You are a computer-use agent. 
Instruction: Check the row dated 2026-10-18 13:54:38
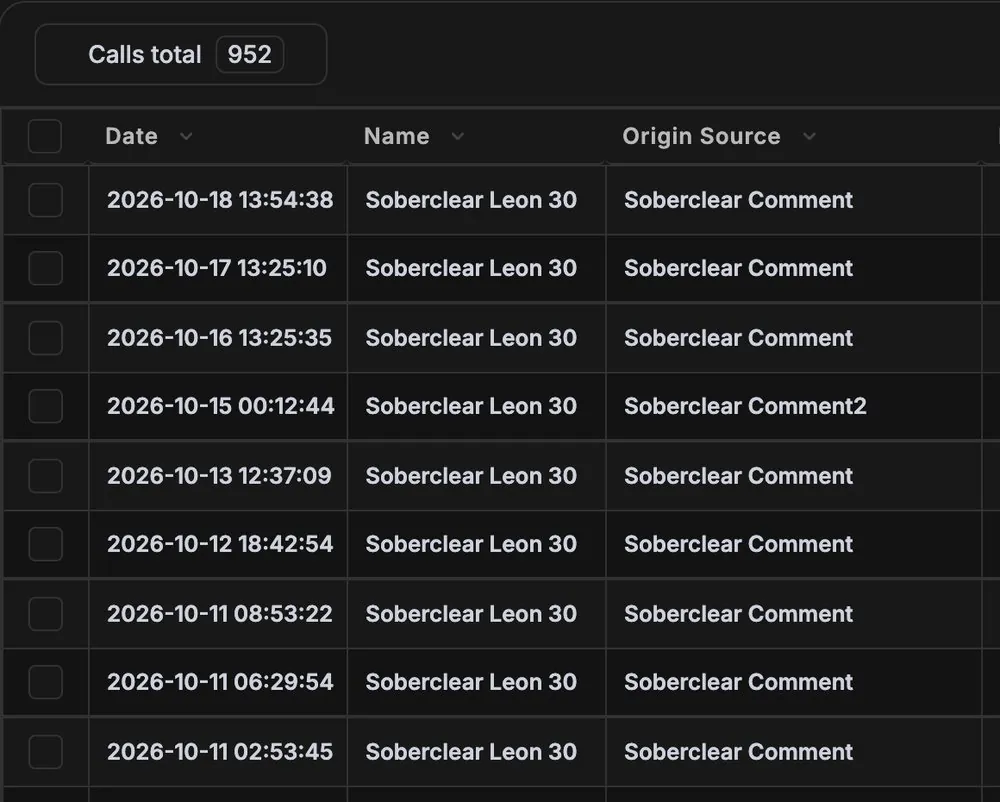click(x=45, y=200)
